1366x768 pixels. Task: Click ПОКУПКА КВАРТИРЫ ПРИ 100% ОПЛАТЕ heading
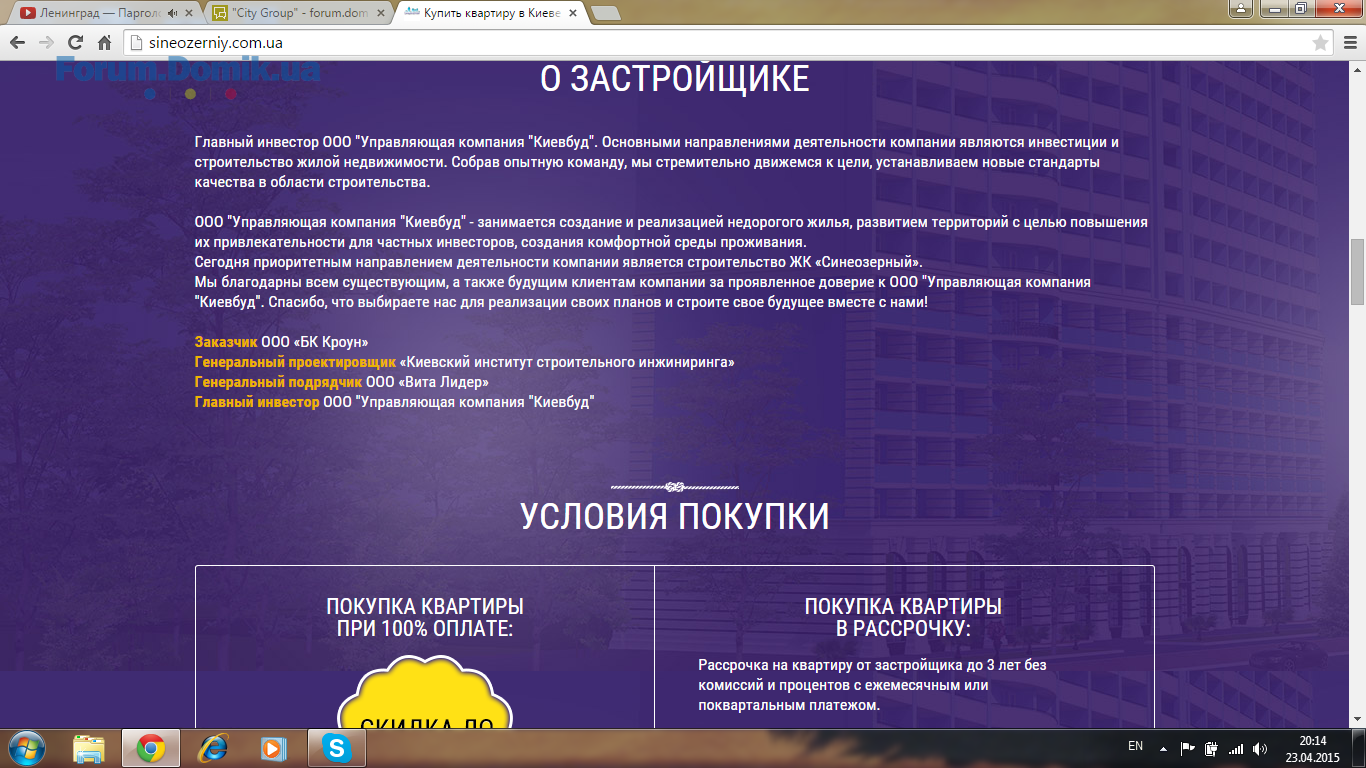click(x=425, y=618)
